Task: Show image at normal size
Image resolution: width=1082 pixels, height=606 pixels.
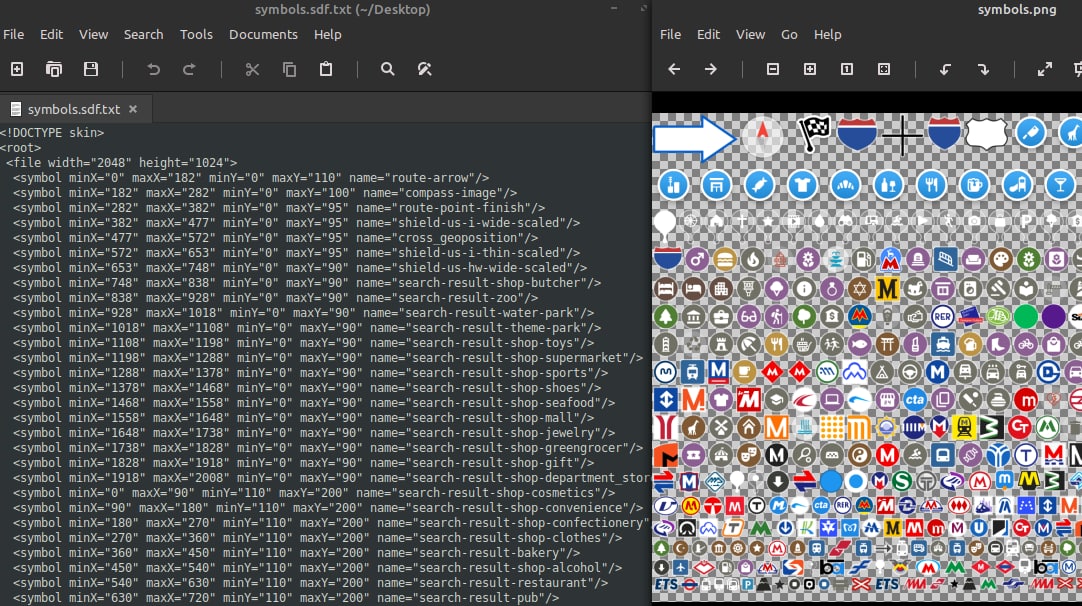Action: click(847, 69)
